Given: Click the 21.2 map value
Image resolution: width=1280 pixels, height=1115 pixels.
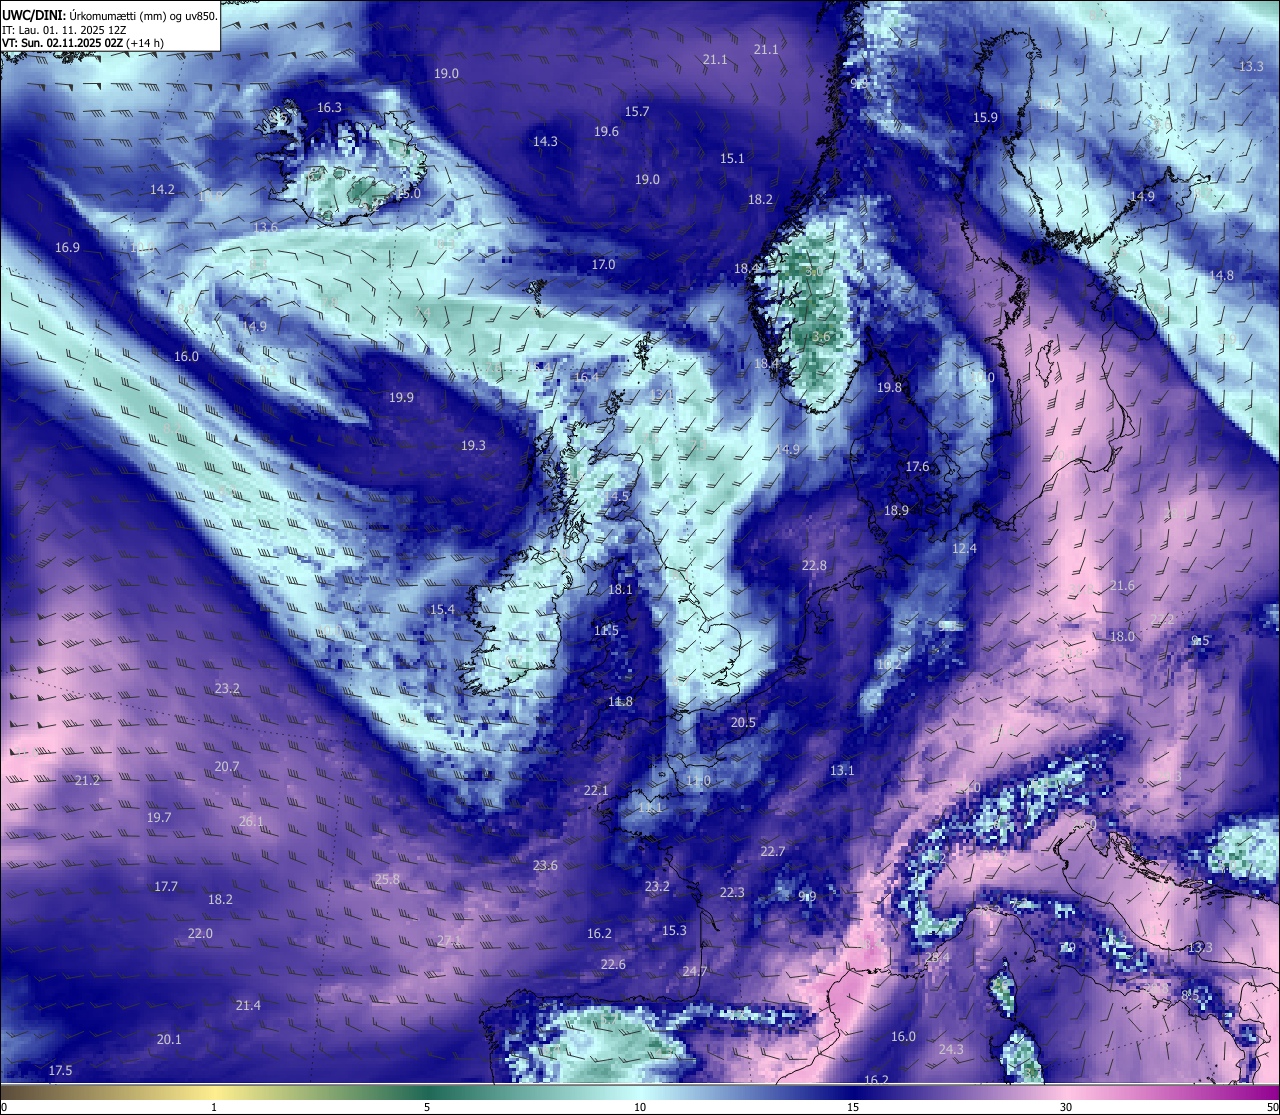Looking at the screenshot, I should click(x=87, y=781).
